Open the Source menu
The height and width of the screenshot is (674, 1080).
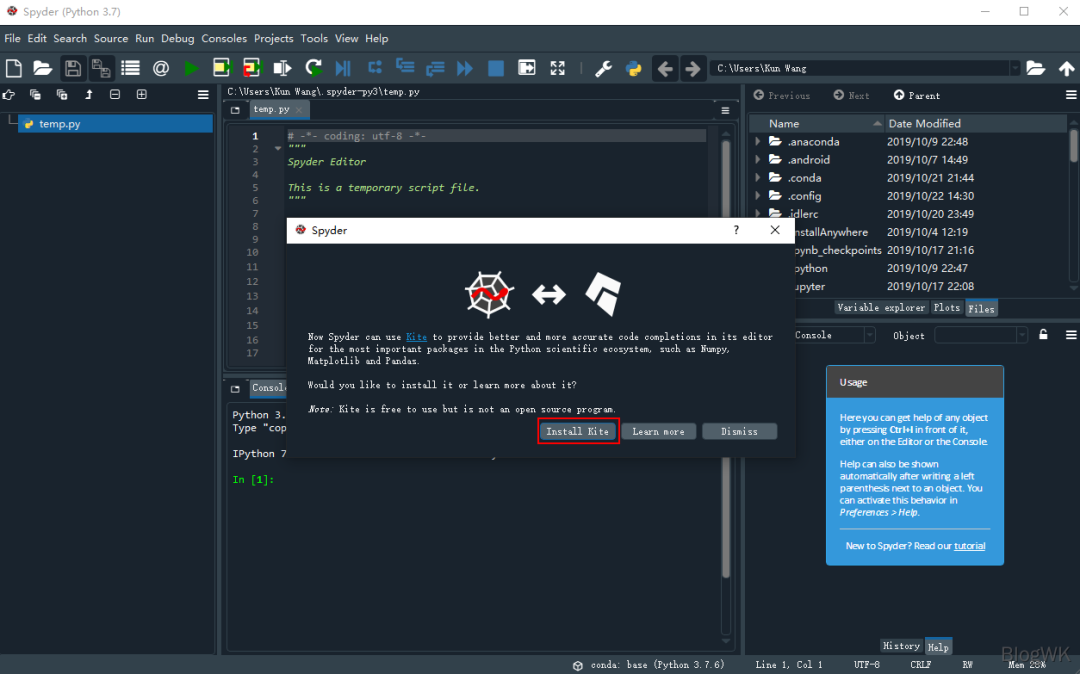click(111, 39)
